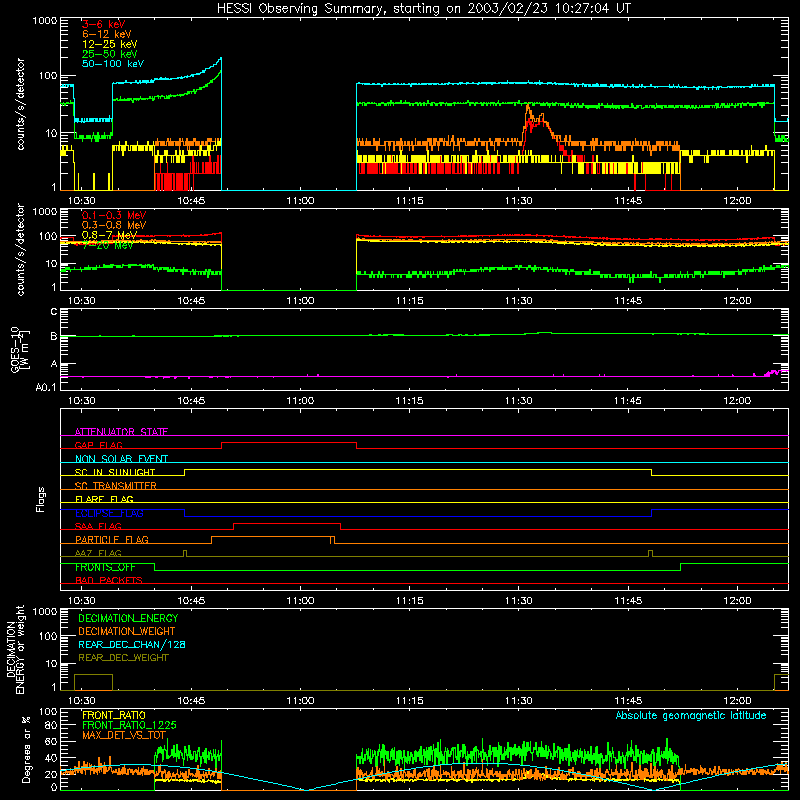Select the cyan '50-100 keV' legend label
The image size is (800, 800).
click(112, 64)
